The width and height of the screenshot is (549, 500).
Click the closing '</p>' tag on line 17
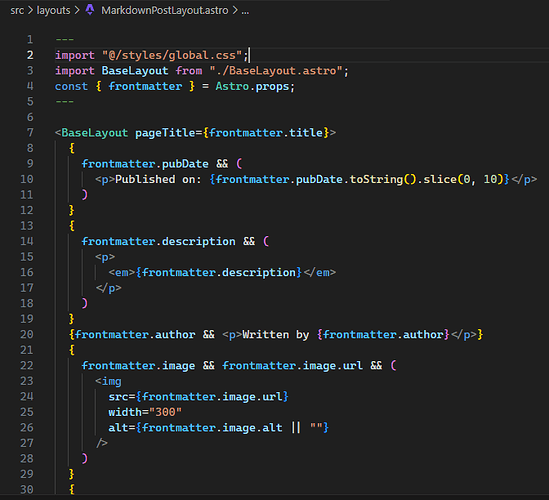click(x=108, y=288)
